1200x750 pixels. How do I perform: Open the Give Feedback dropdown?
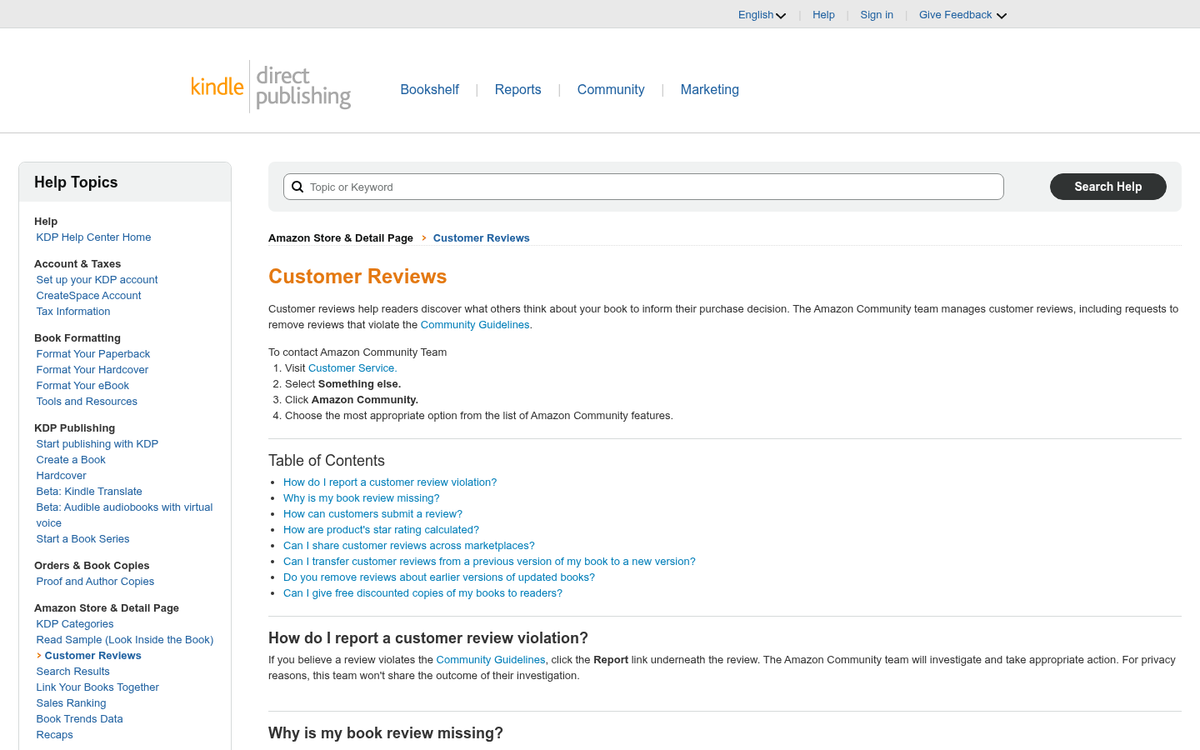961,14
